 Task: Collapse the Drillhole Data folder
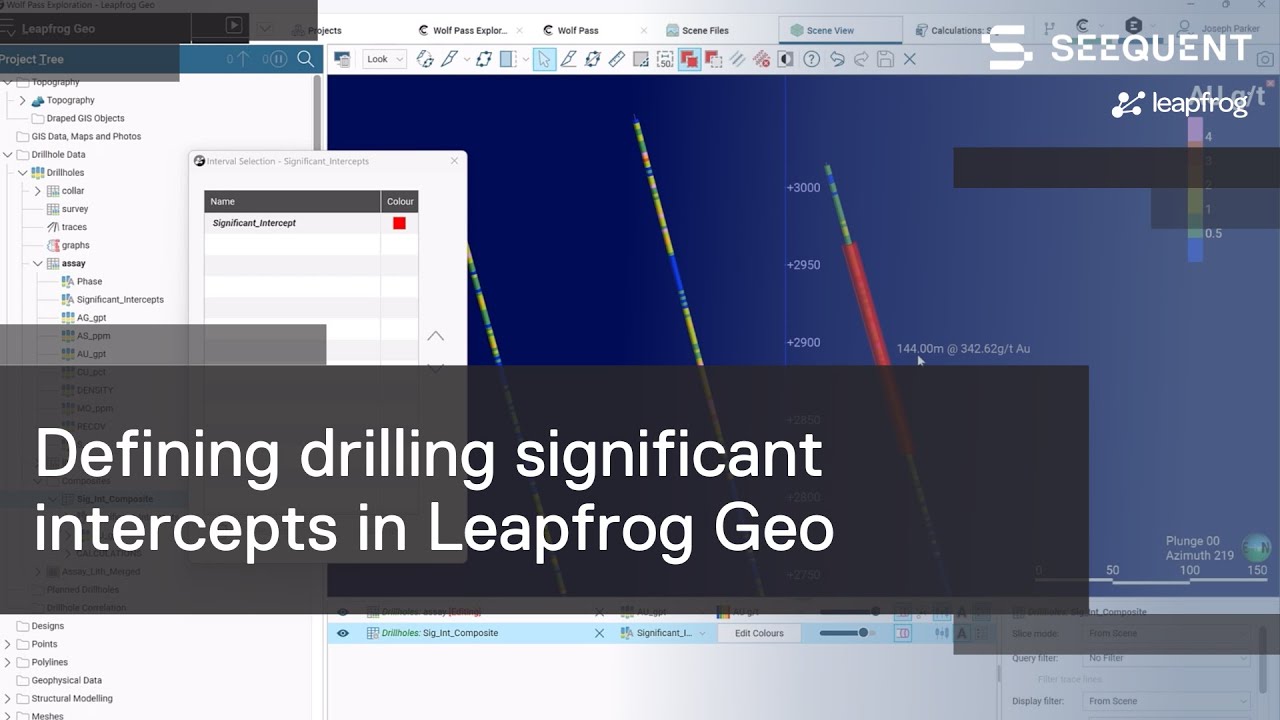pos(8,155)
